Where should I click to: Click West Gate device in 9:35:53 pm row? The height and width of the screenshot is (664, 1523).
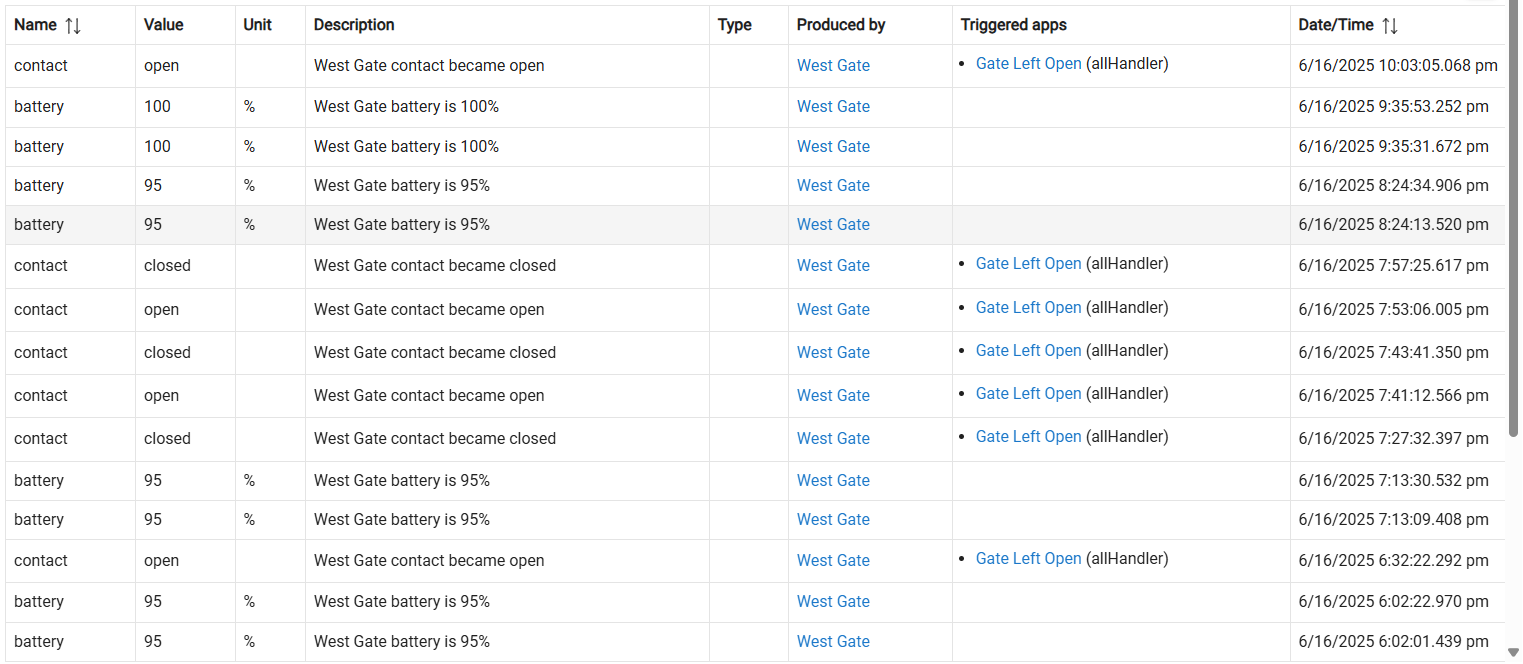(x=833, y=107)
